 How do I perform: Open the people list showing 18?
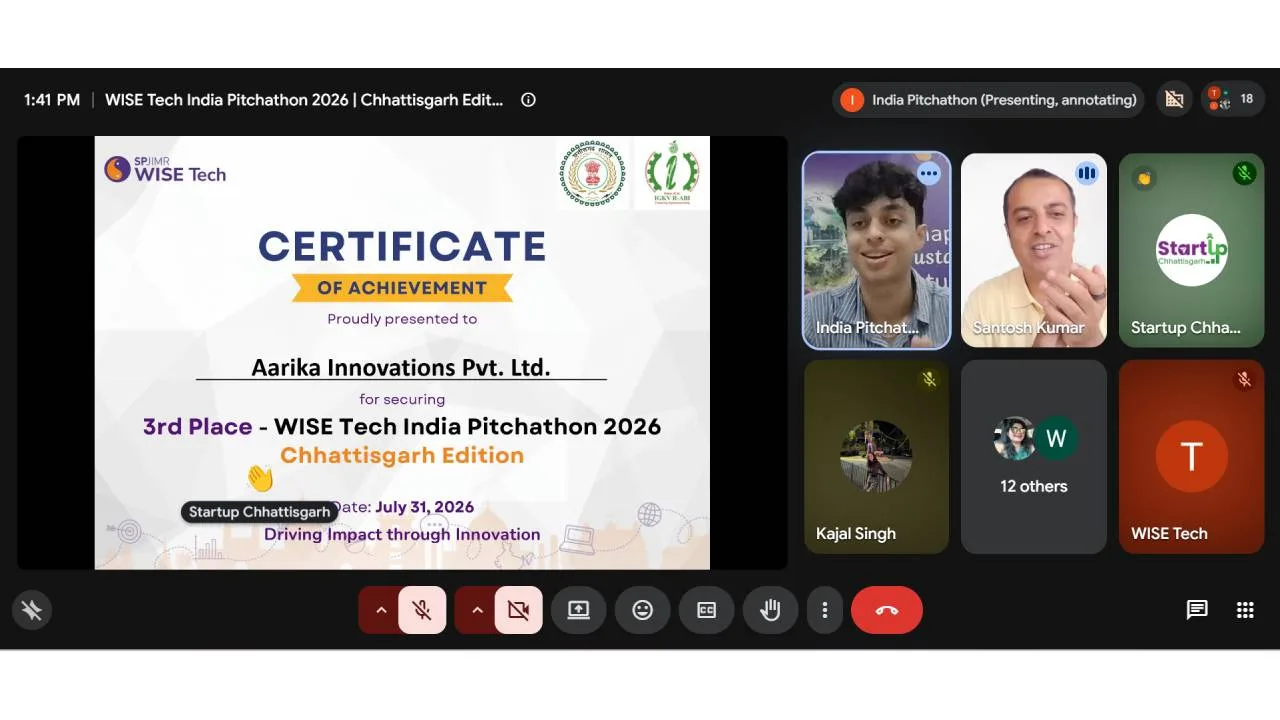[1232, 99]
